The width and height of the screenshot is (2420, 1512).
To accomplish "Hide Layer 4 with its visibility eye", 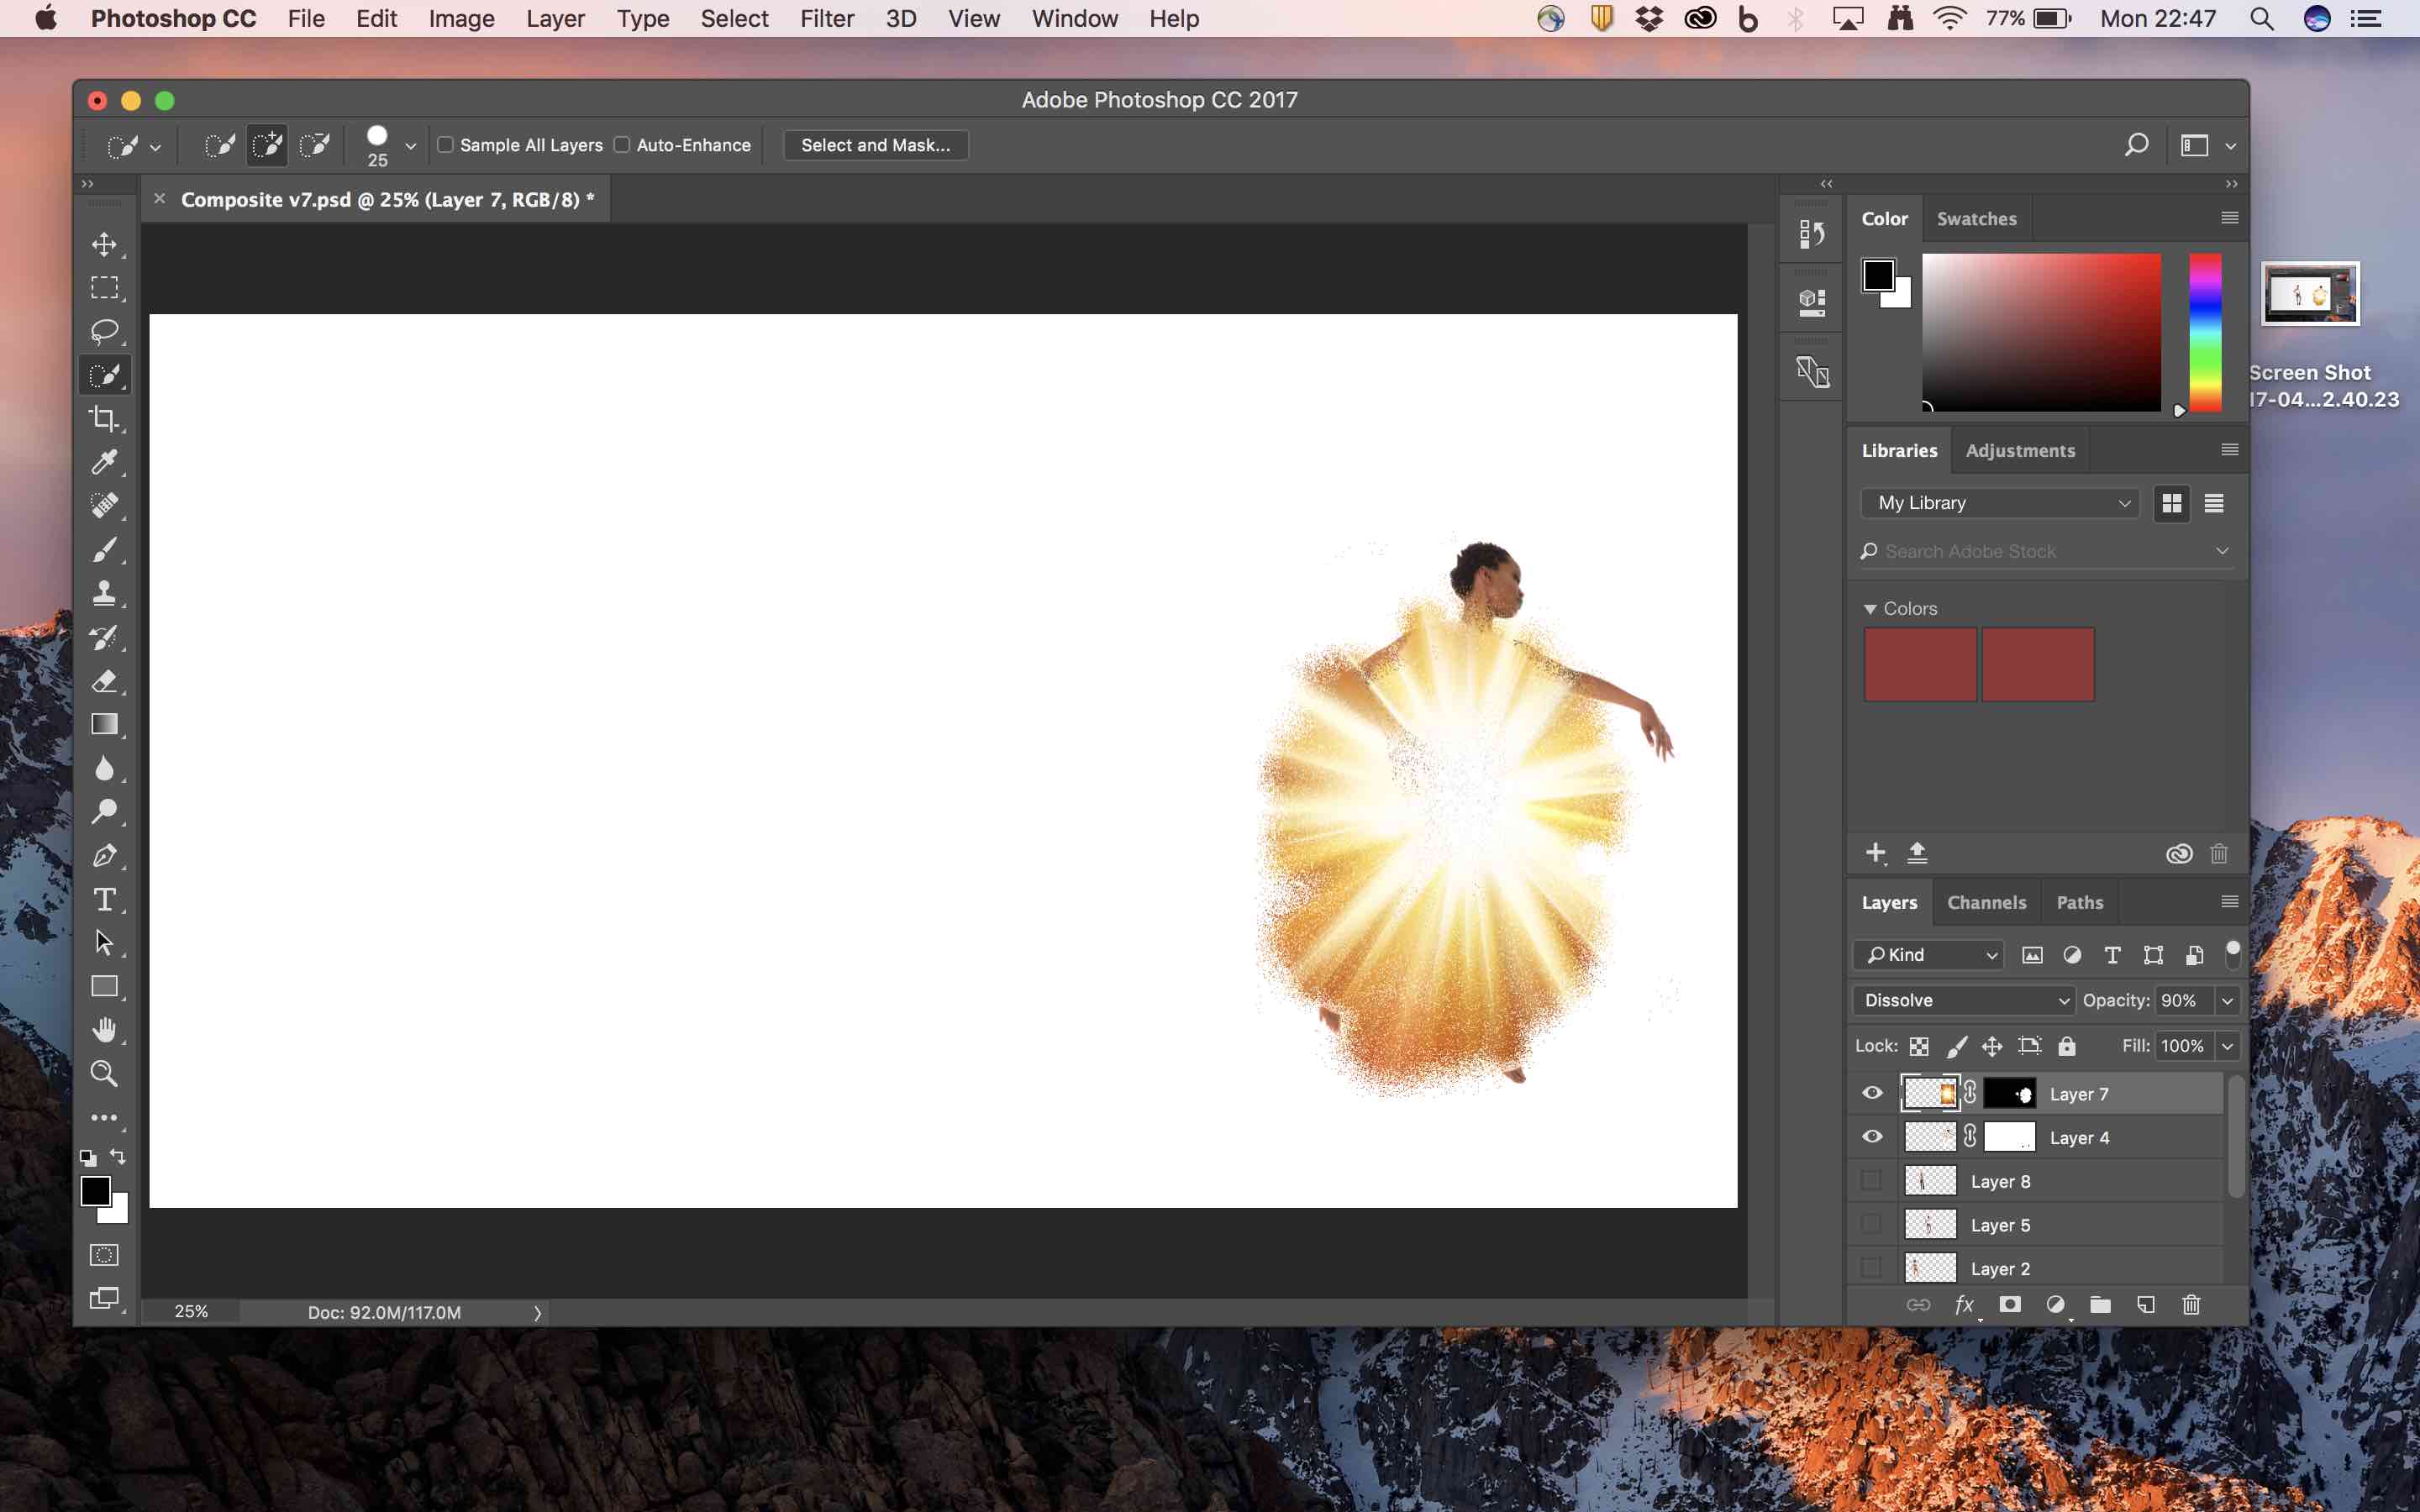I will 1871,1136.
